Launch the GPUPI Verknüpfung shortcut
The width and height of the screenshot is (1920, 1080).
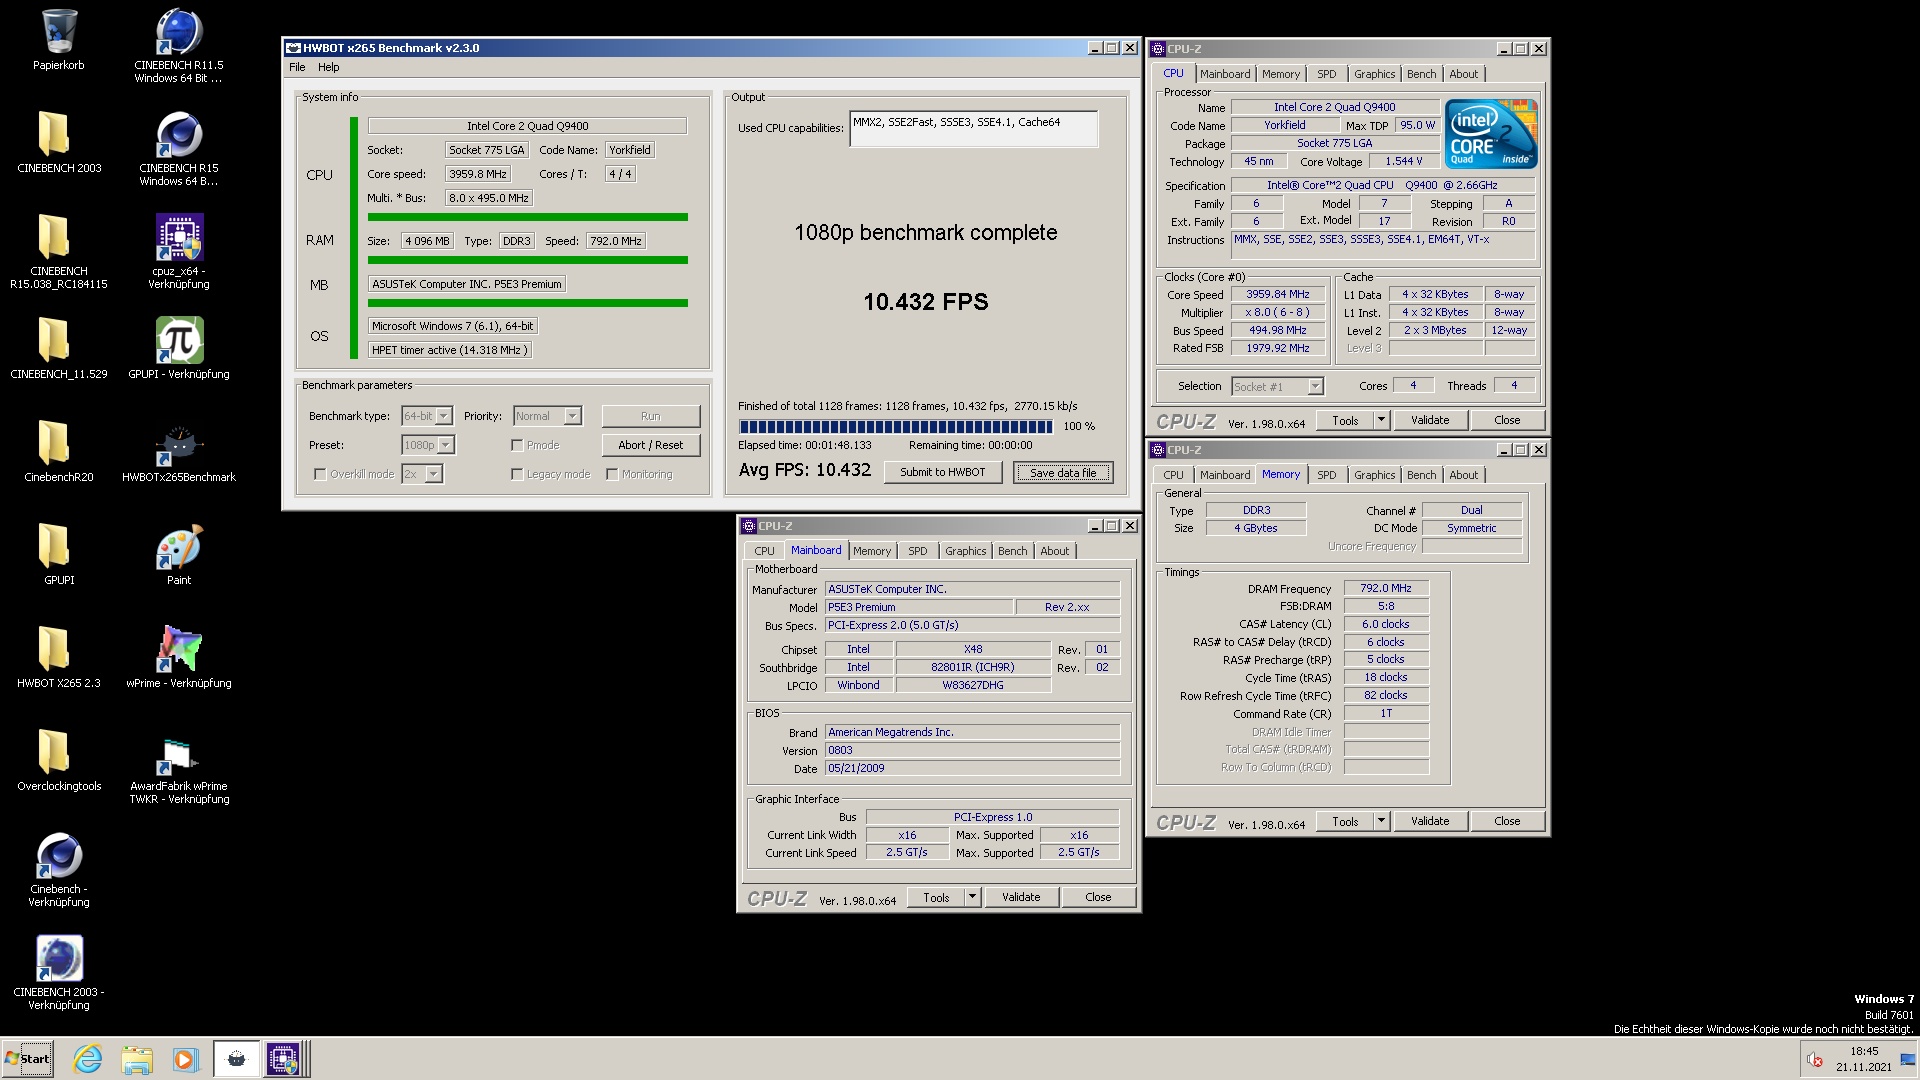178,348
